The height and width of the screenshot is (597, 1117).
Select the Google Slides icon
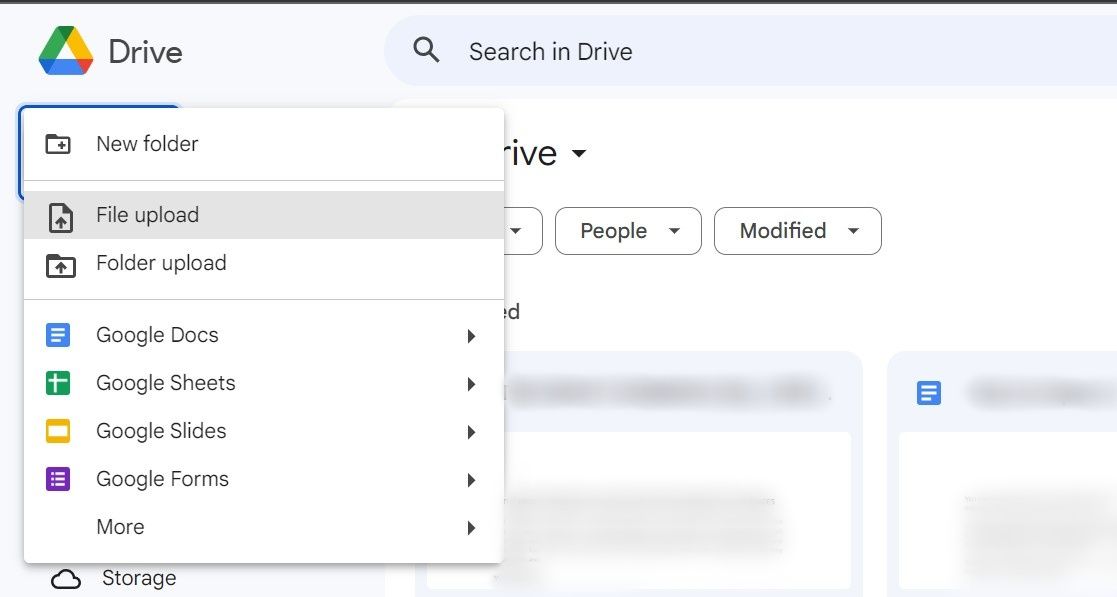pyautogui.click(x=58, y=431)
